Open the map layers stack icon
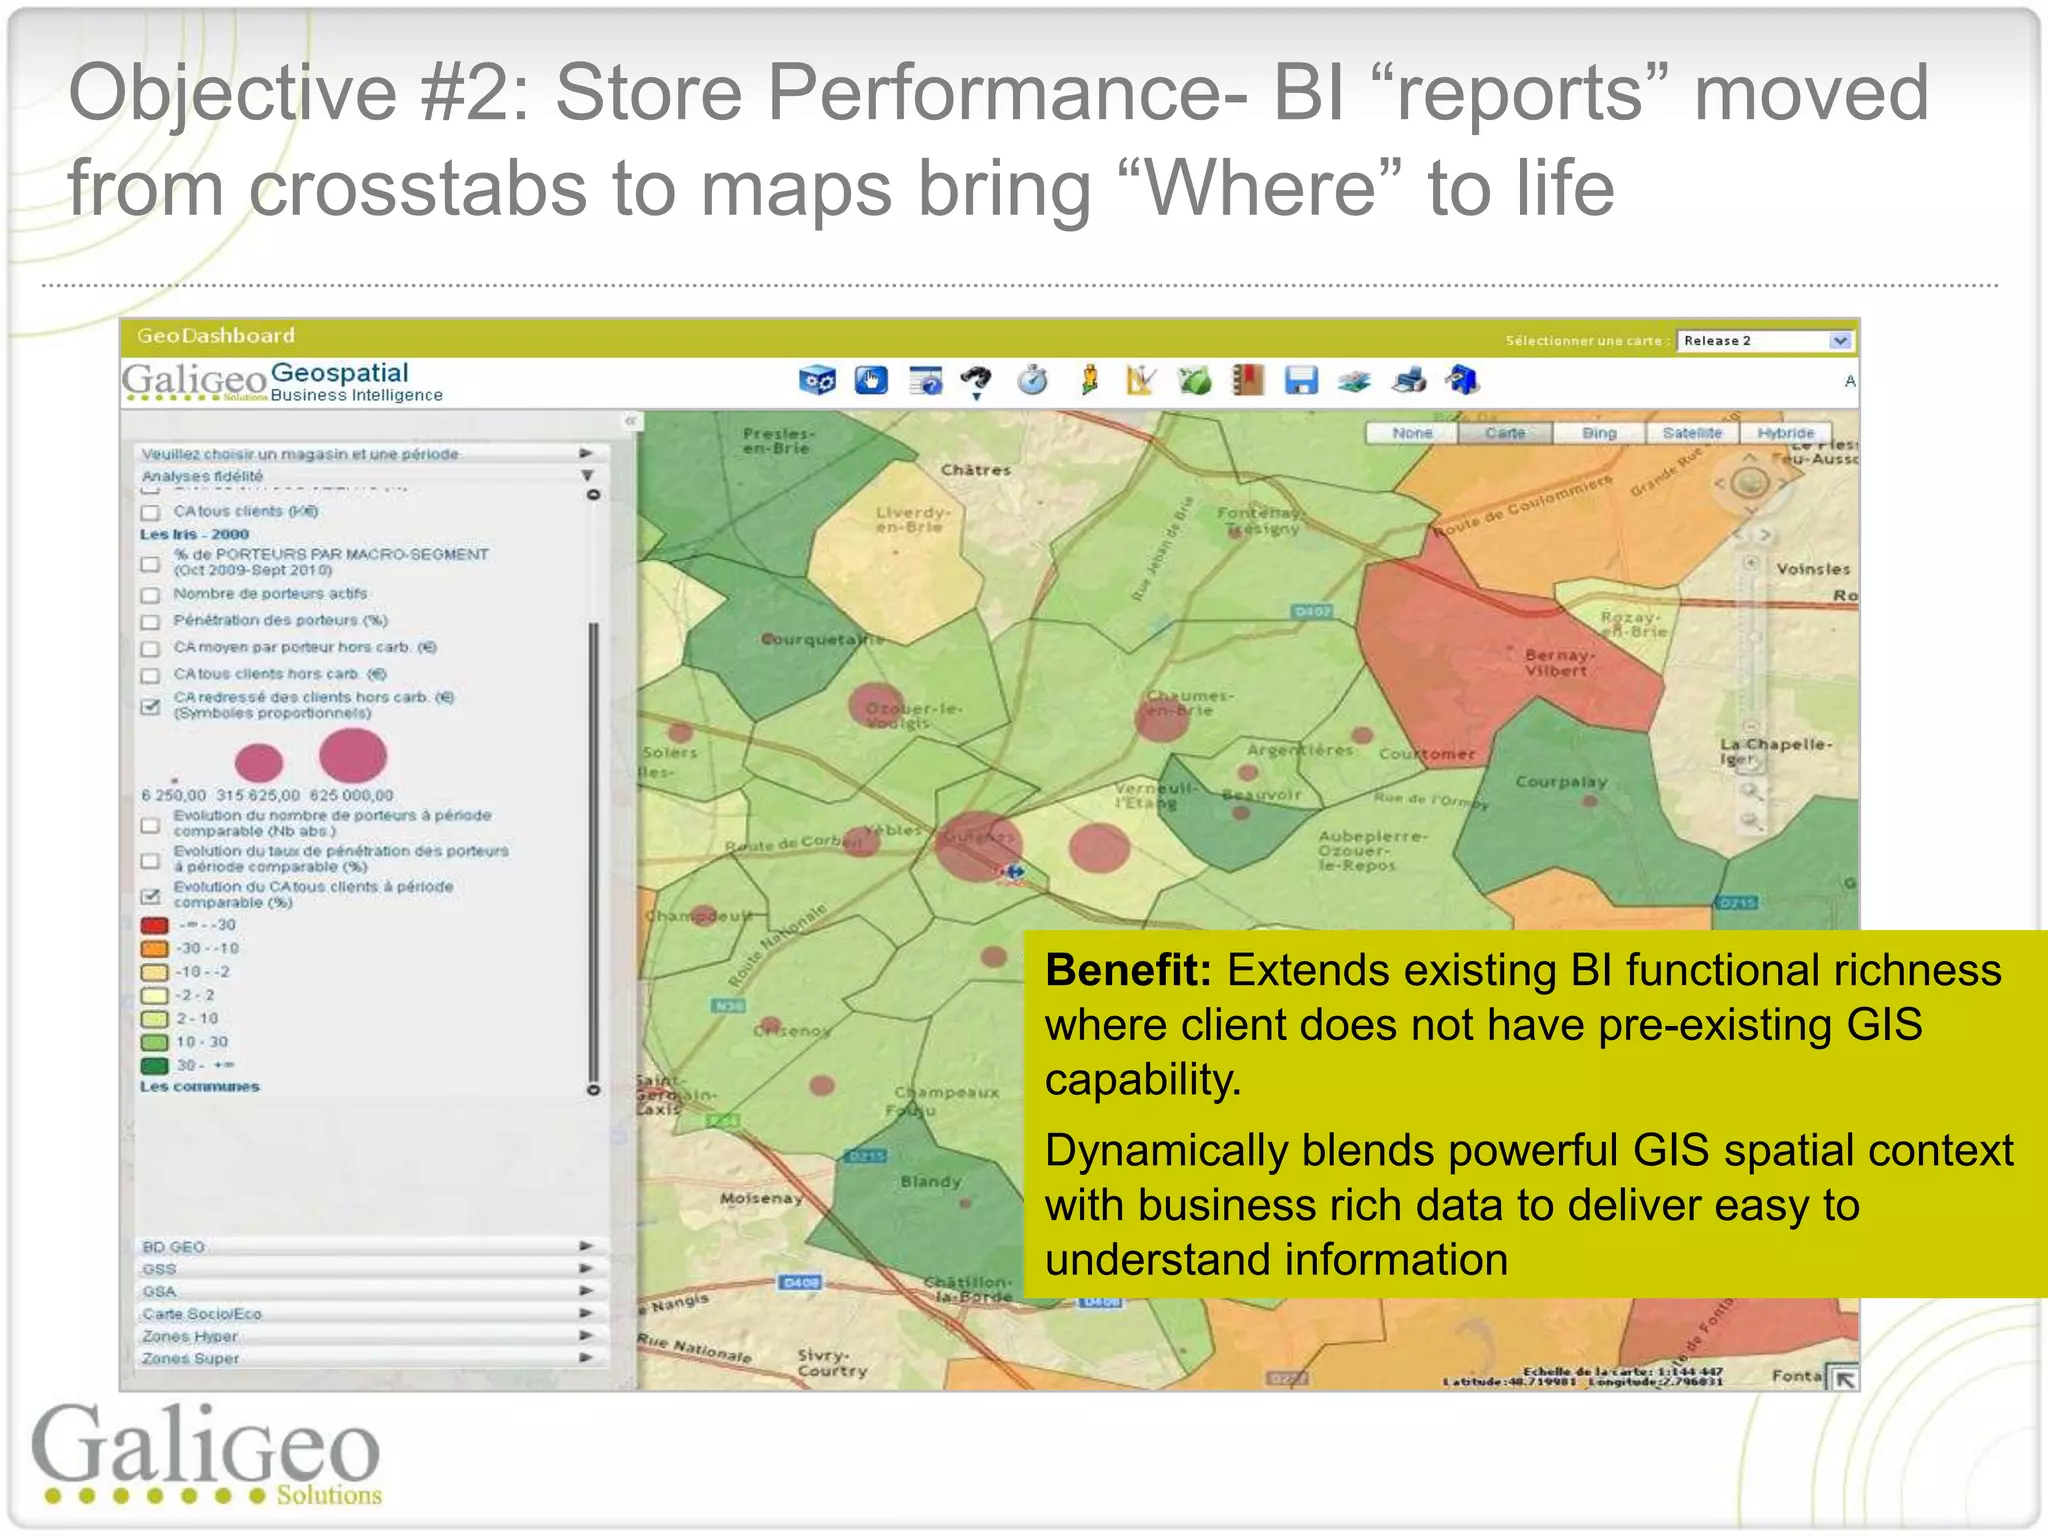This screenshot has height=1536, width=2048. click(x=1354, y=381)
